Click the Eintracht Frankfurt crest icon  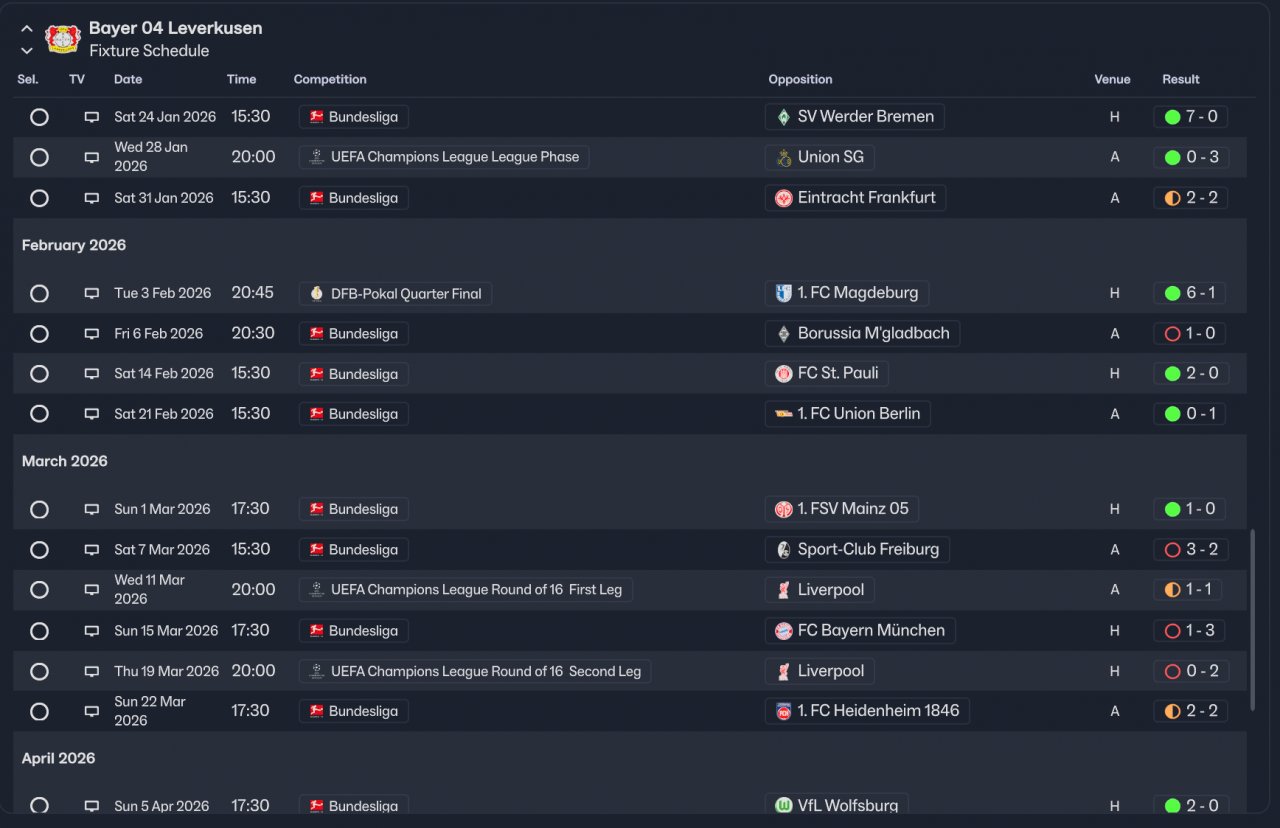coord(784,198)
